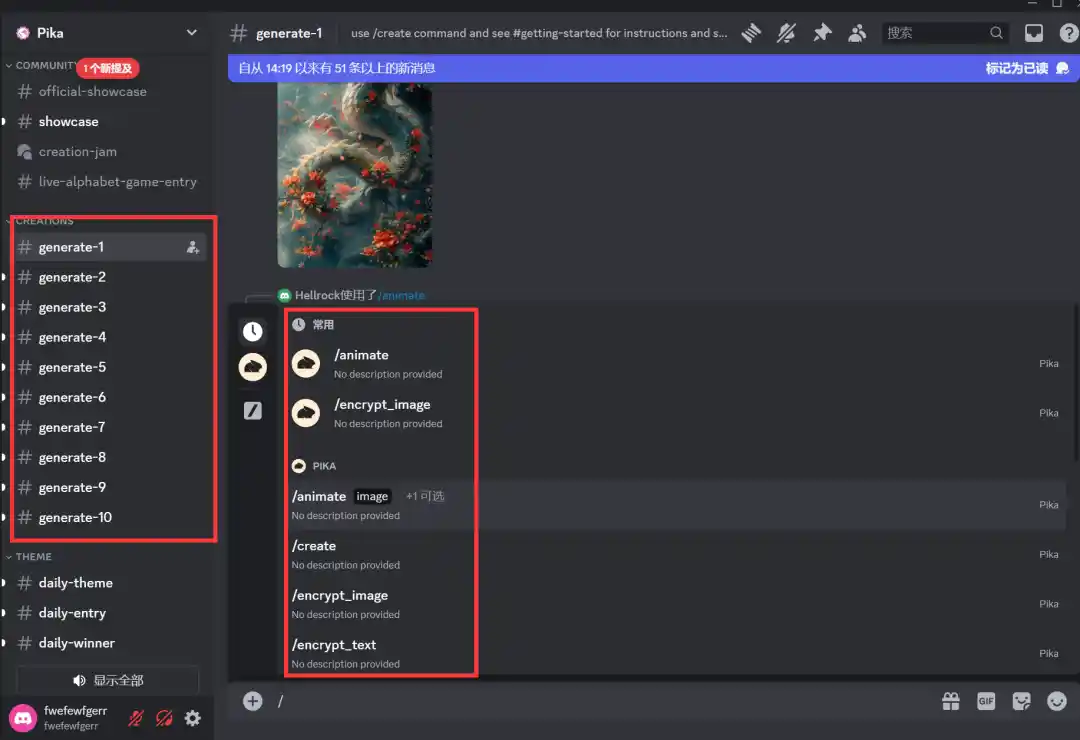
Task: Toggle headphone deafen in user panel
Action: tap(165, 718)
